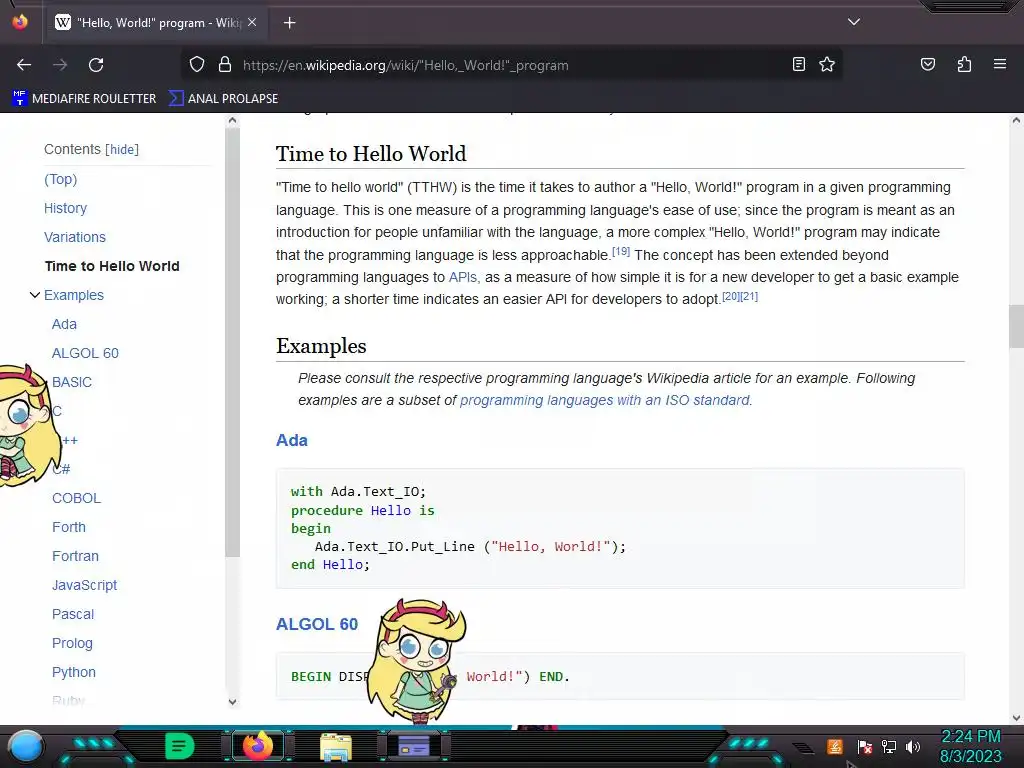
Task: Click the site security padlock icon
Action: [x=225, y=65]
